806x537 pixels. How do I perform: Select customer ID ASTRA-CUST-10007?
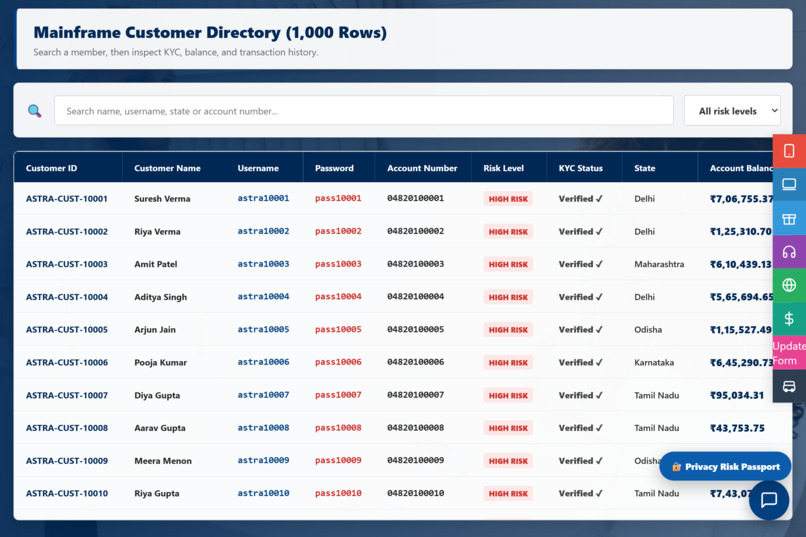point(67,395)
